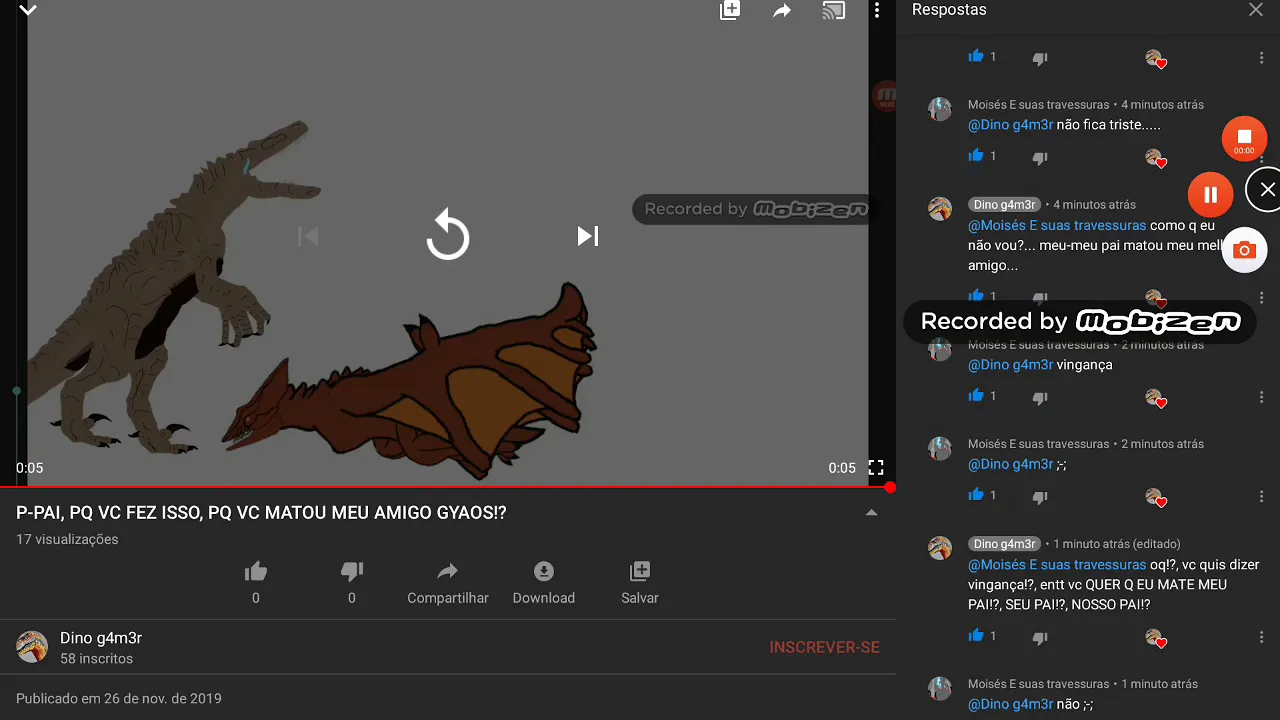Dislike the 'não fica triste' reply
The width and height of the screenshot is (1280, 720).
coord(1040,157)
